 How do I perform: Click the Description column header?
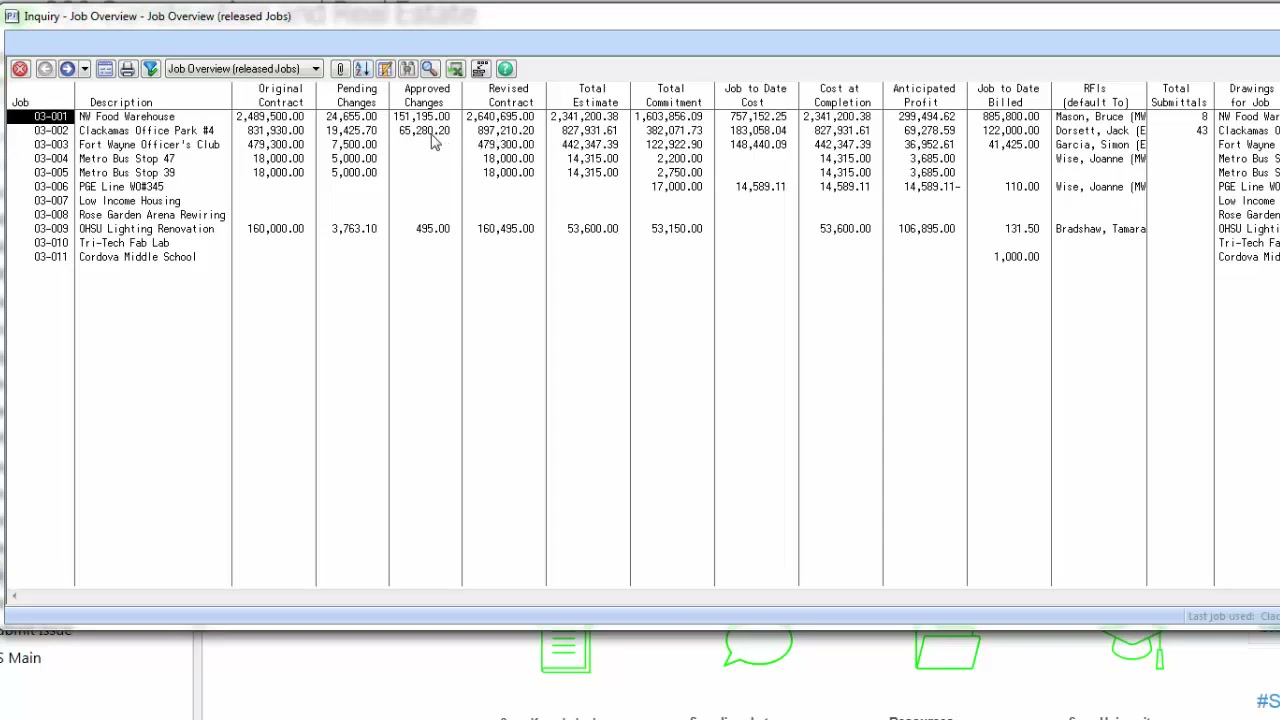(121, 103)
